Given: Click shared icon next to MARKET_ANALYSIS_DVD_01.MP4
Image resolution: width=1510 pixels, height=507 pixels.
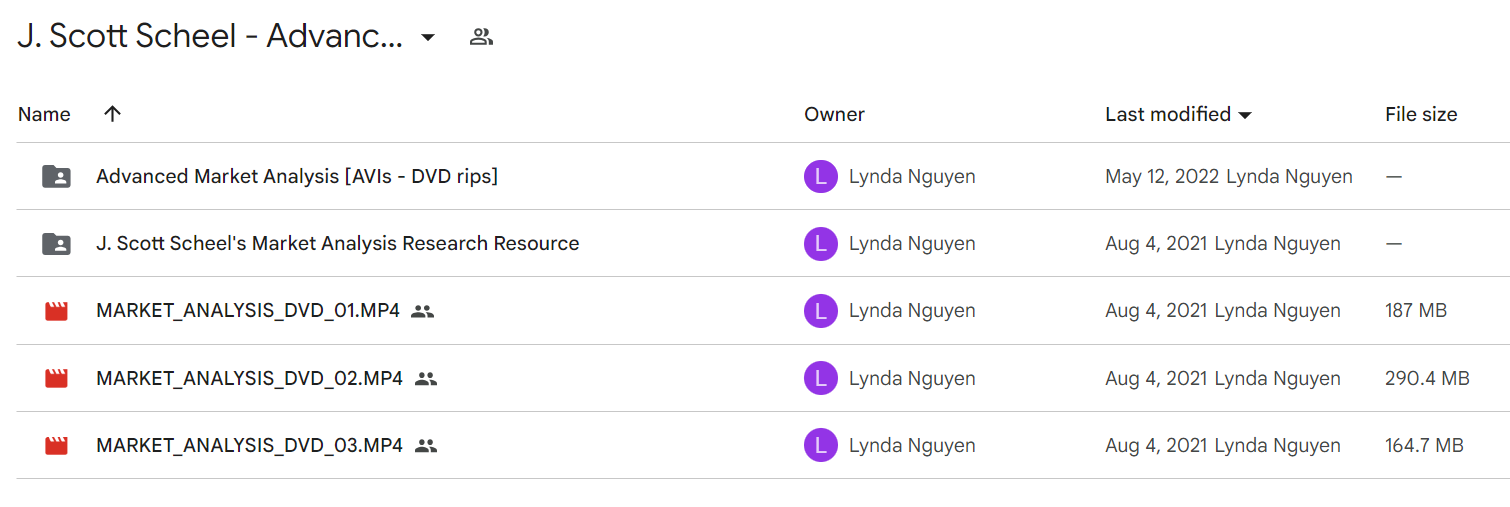Looking at the screenshot, I should [422, 311].
